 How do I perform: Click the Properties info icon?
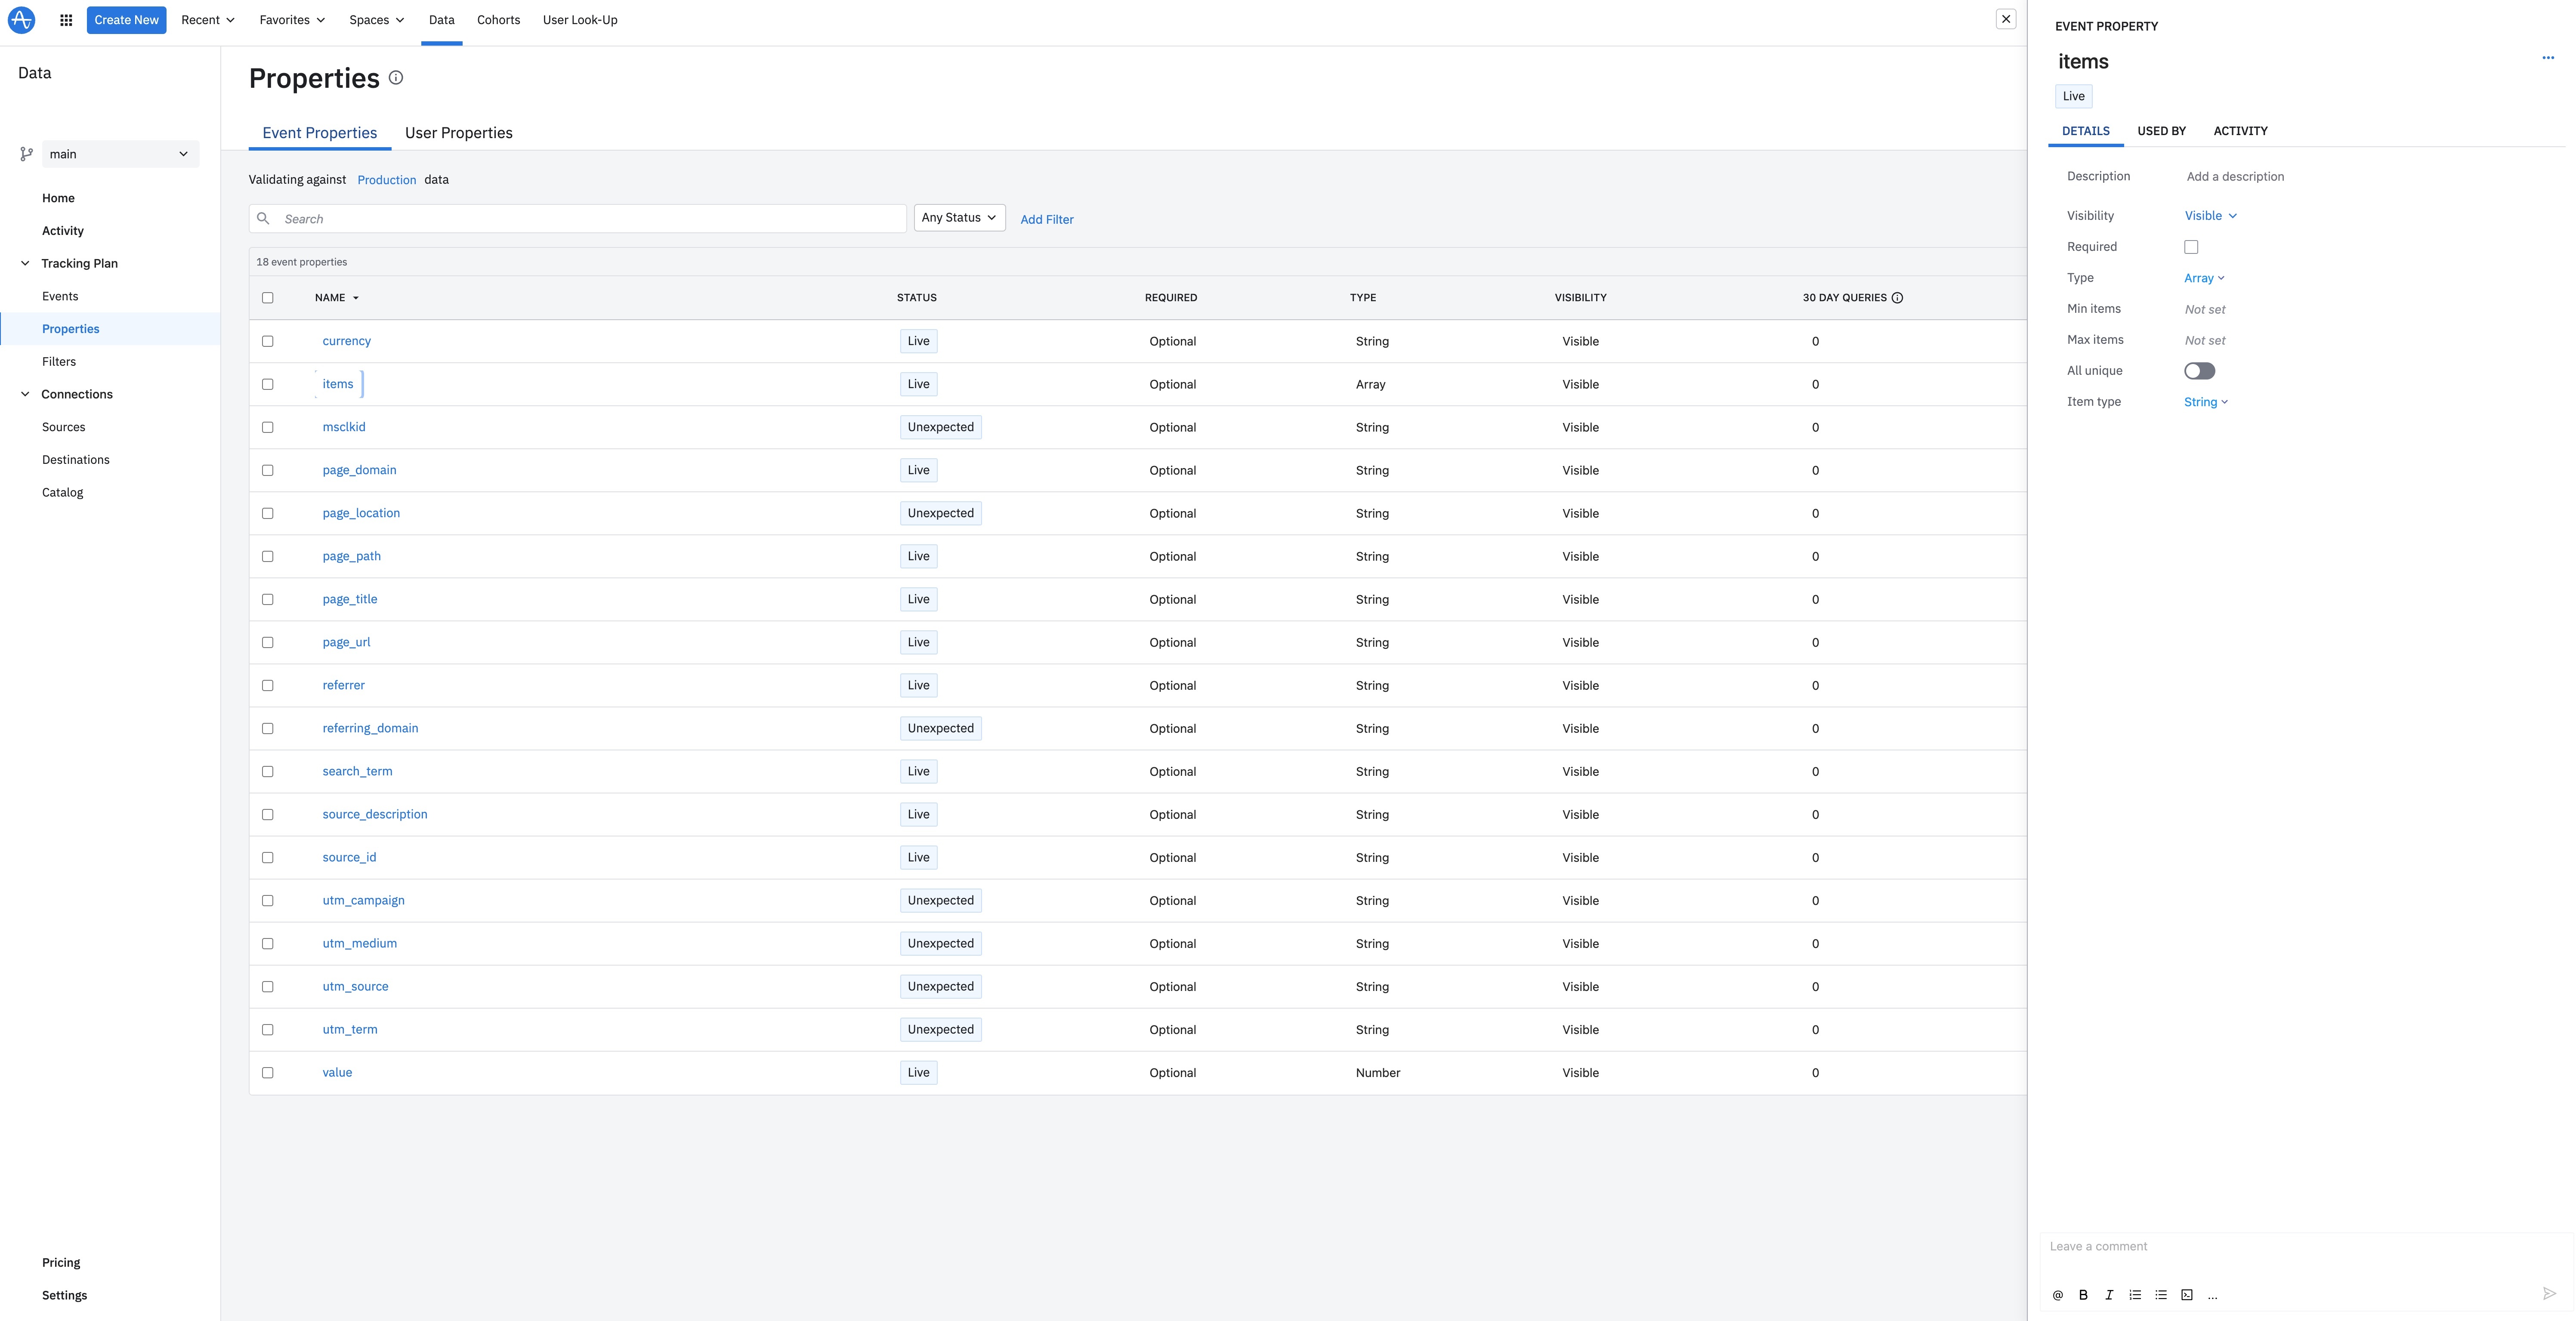pos(396,78)
